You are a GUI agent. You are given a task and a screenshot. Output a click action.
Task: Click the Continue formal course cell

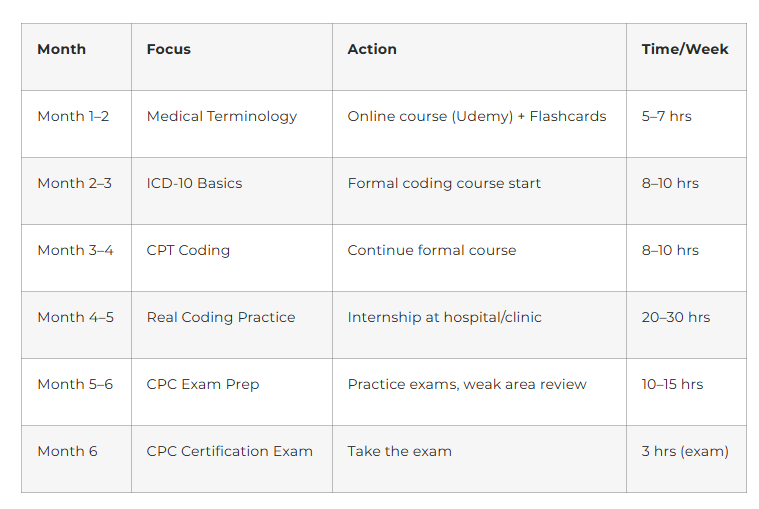(x=432, y=250)
